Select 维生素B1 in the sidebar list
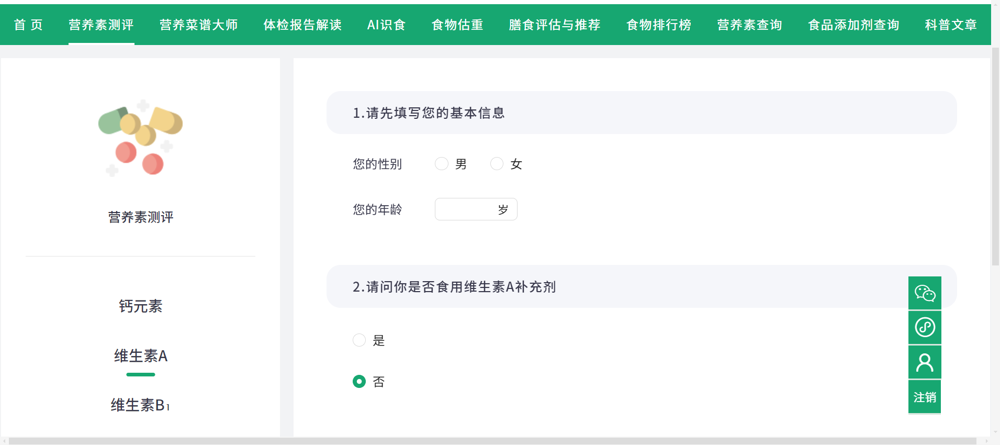 tap(140, 405)
